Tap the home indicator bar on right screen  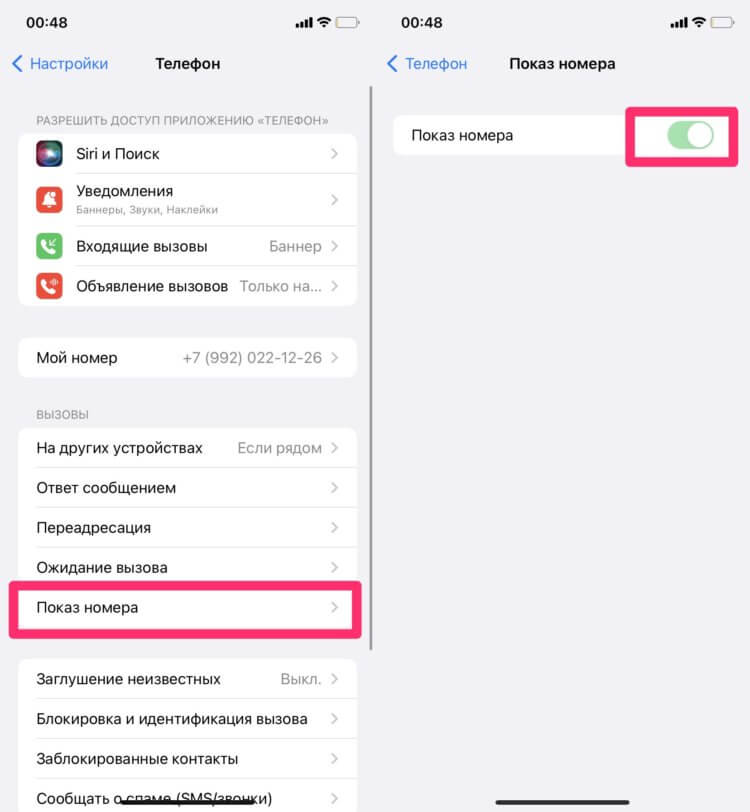click(x=562, y=802)
